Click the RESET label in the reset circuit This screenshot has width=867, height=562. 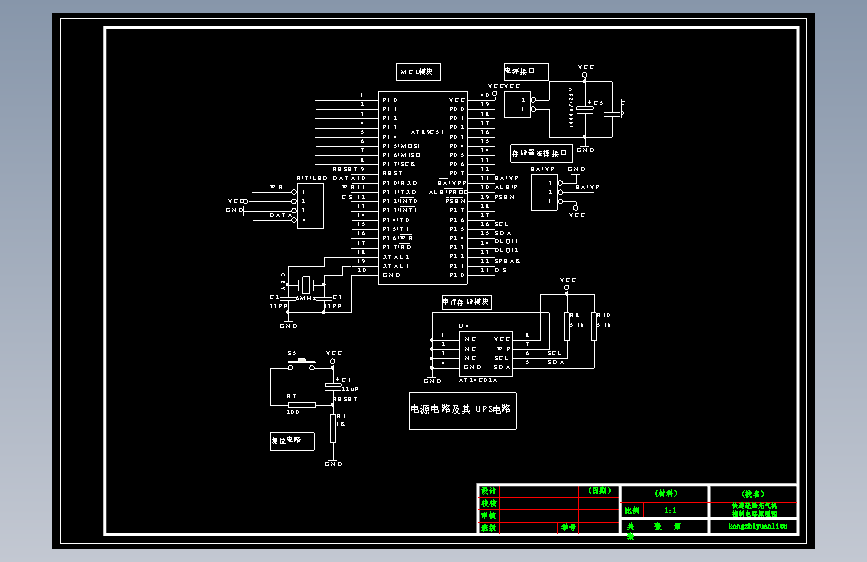346,399
